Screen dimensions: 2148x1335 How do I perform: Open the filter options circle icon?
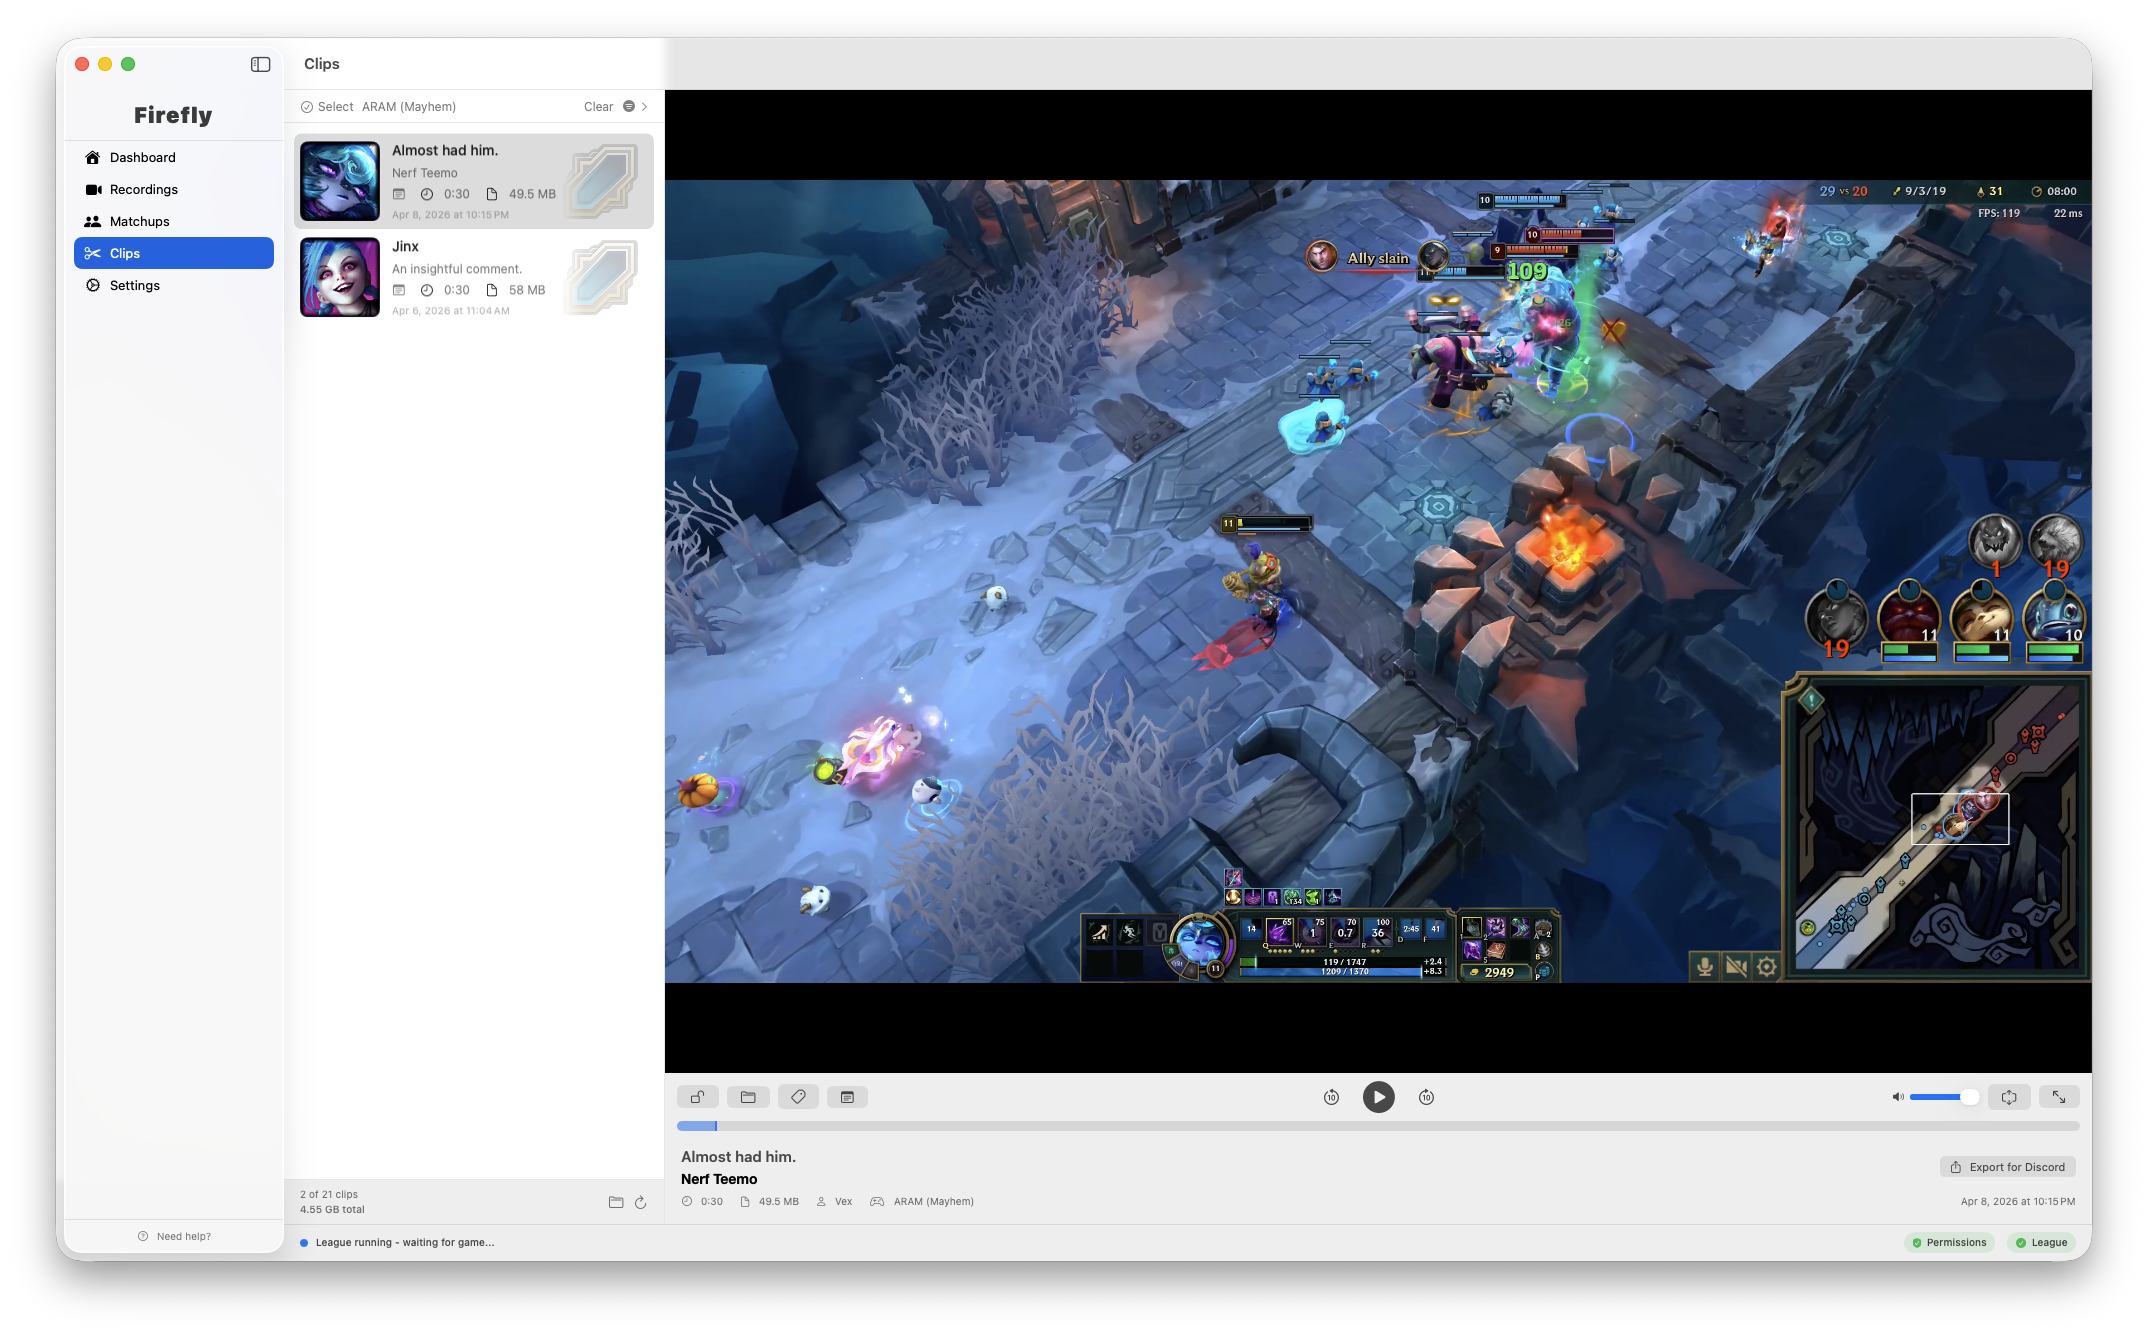(629, 106)
